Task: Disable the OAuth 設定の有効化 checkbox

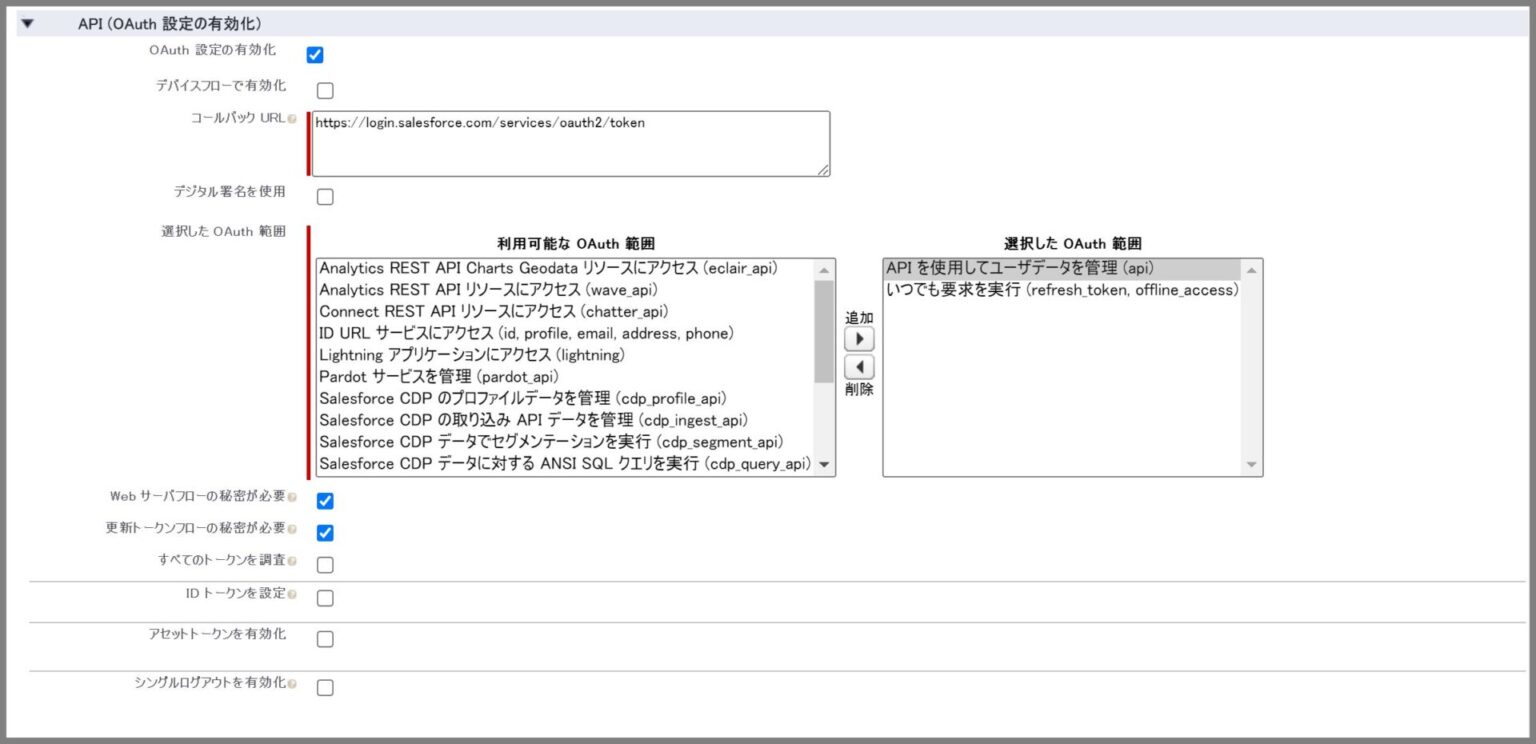Action: tap(315, 55)
